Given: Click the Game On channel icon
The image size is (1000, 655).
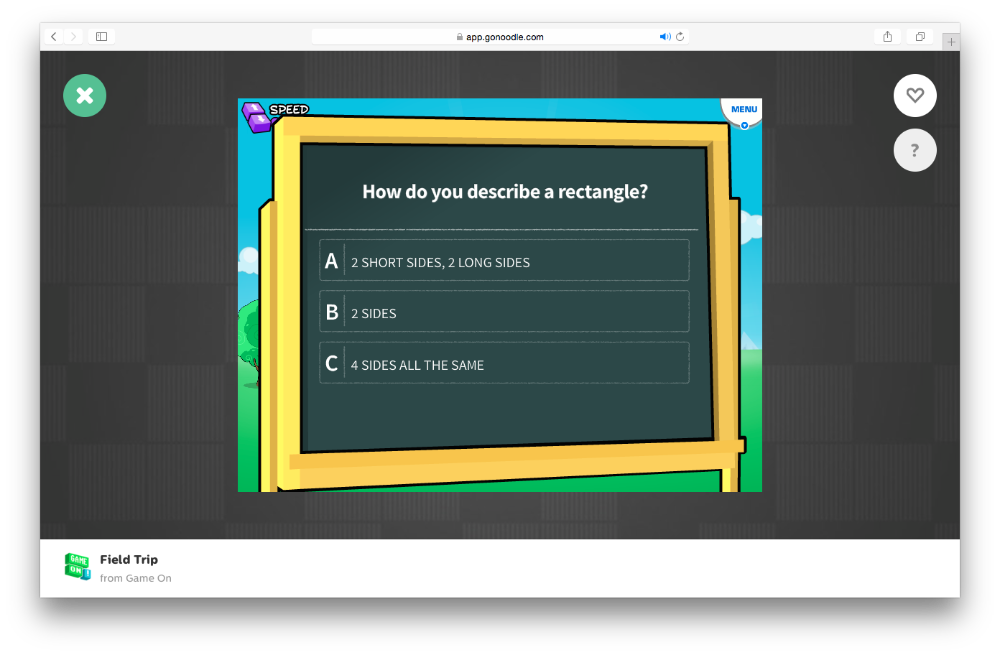Looking at the screenshot, I should coord(77,566).
